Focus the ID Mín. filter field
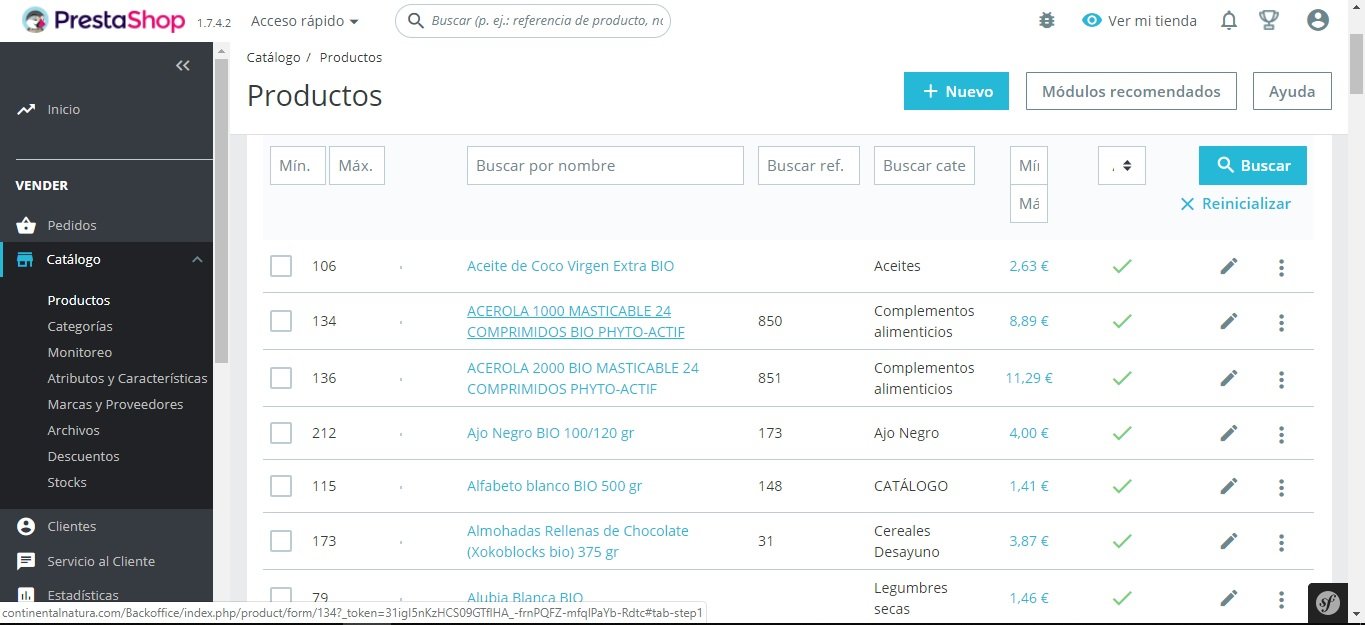The image size is (1365, 625). [298, 165]
